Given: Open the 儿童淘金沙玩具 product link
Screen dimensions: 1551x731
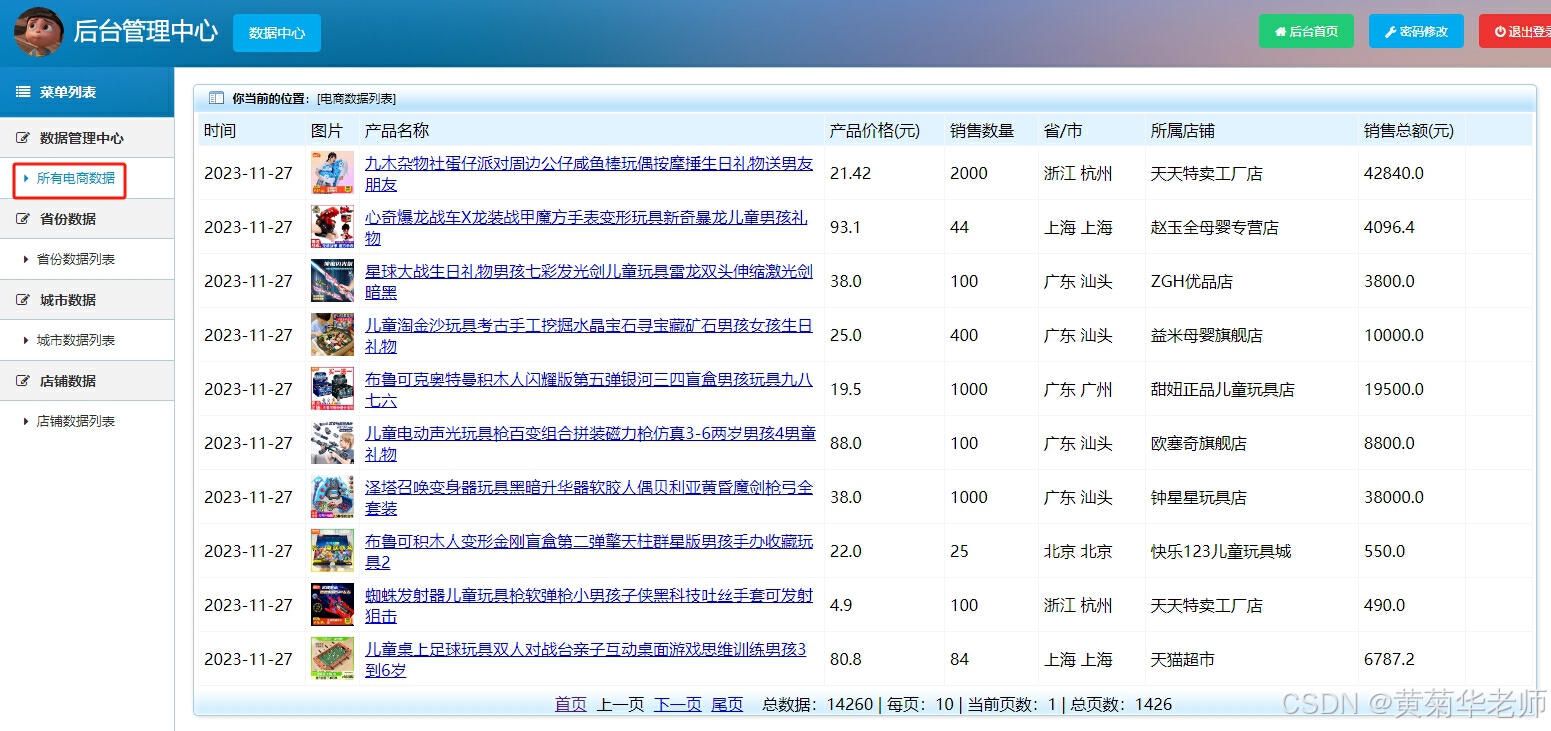Looking at the screenshot, I should coord(589,335).
